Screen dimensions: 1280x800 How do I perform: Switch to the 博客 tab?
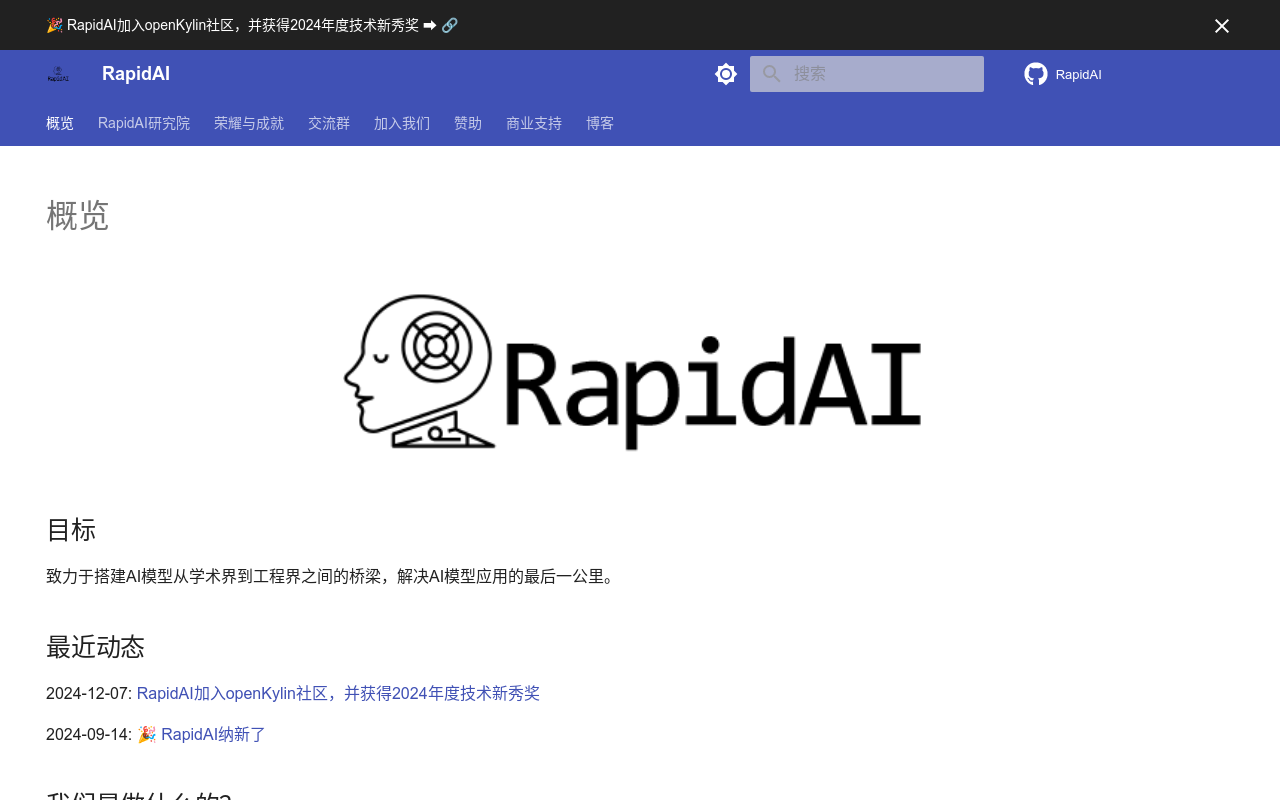point(600,124)
